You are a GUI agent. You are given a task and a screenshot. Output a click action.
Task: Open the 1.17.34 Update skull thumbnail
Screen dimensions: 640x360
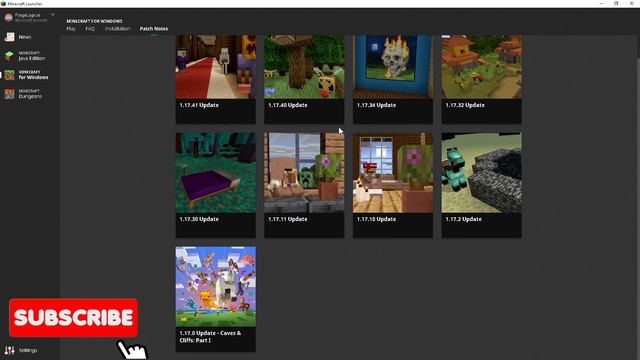pos(393,67)
